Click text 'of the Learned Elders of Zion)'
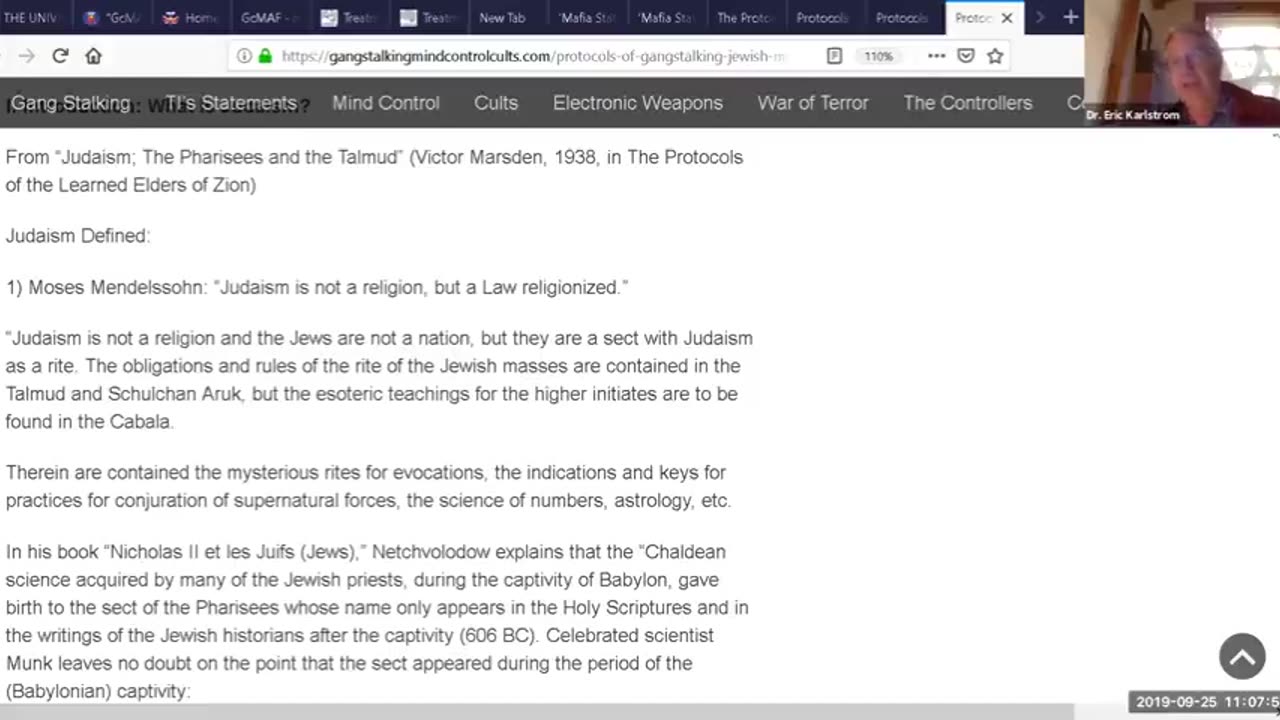Screen dimensions: 1280x720 (130, 185)
